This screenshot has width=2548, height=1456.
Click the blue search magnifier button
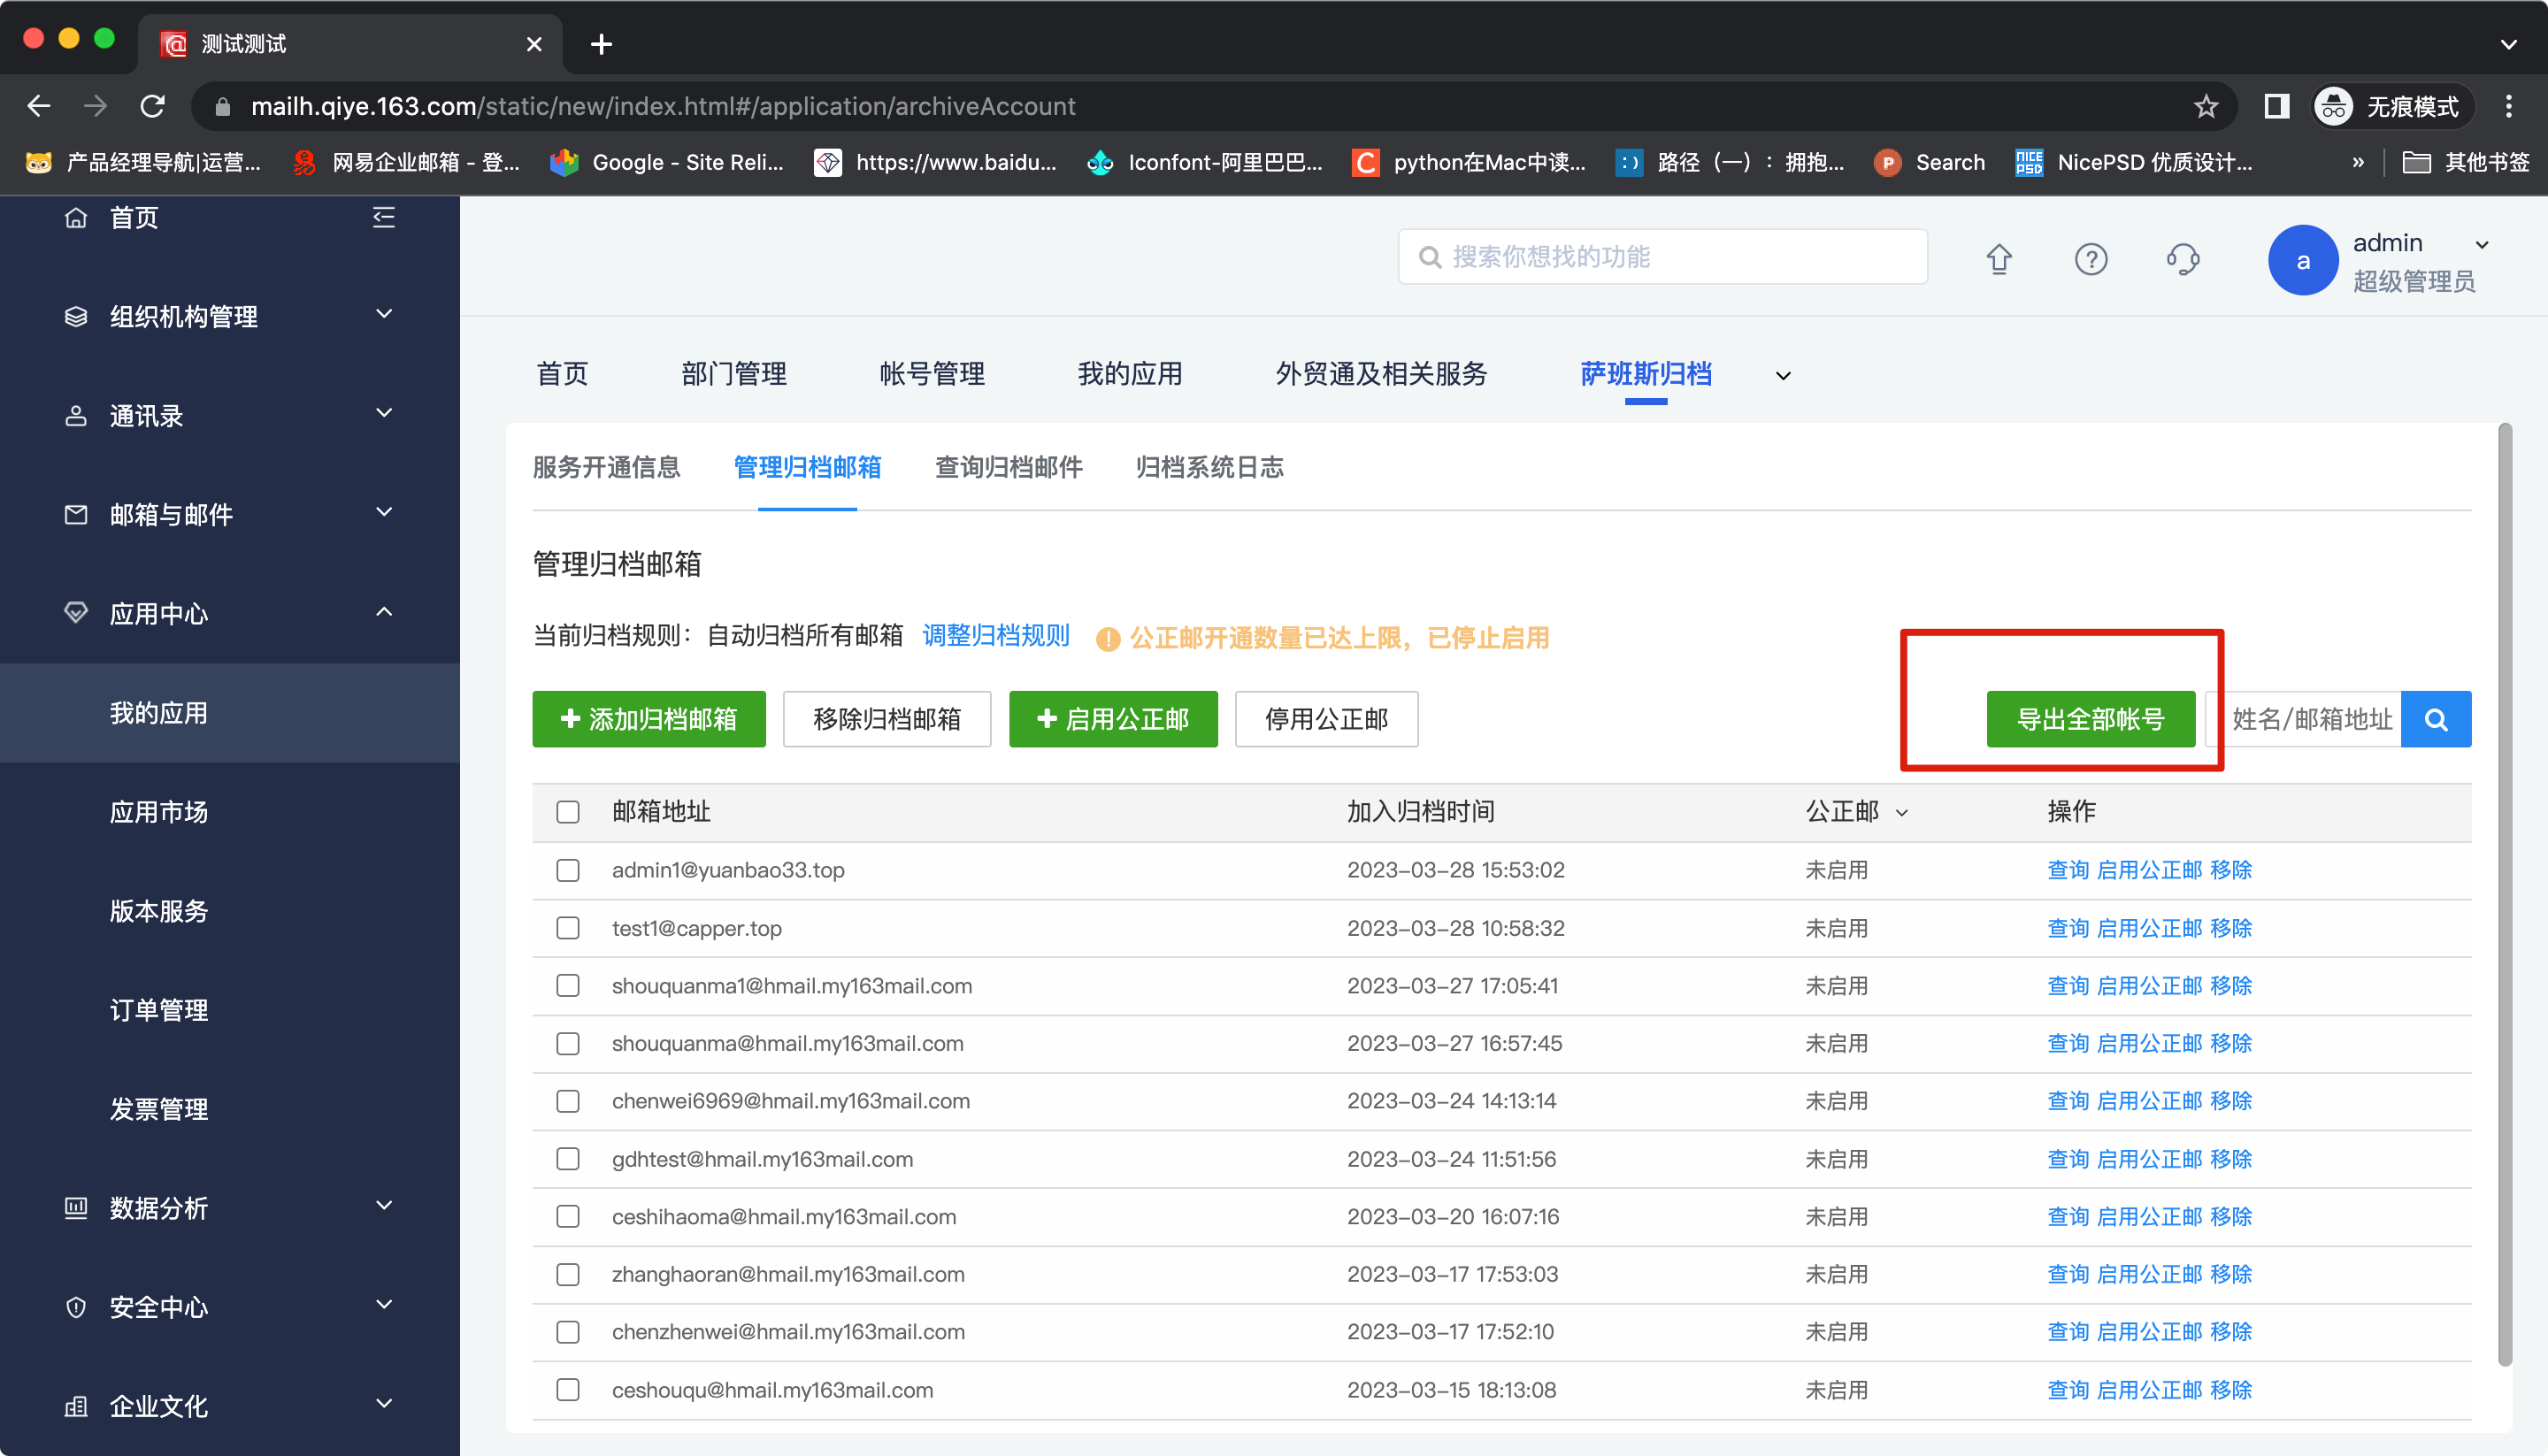2435,719
